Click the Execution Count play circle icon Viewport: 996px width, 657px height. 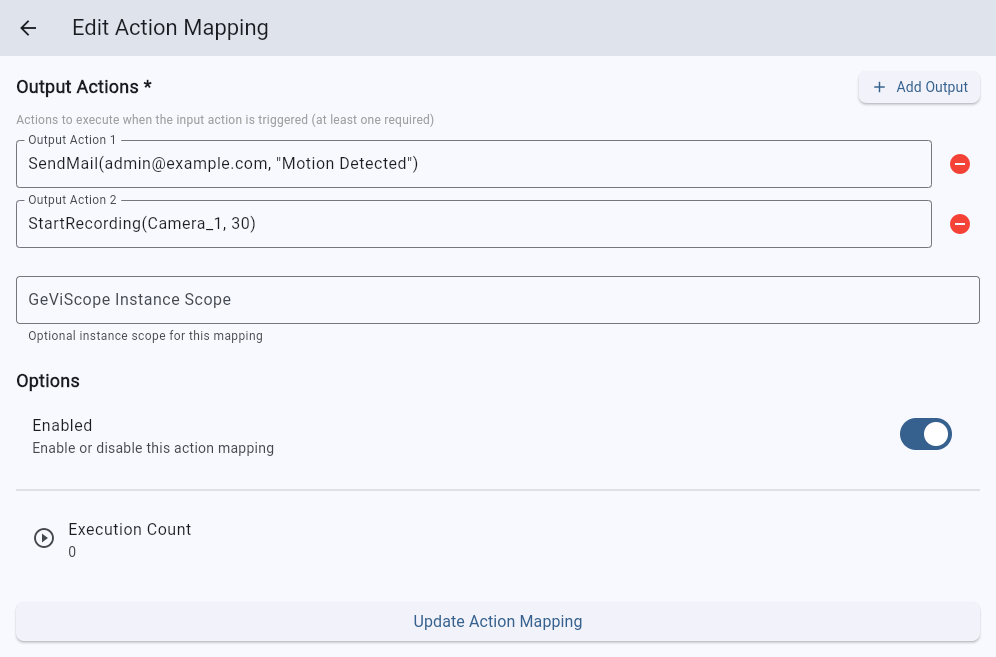(44, 538)
